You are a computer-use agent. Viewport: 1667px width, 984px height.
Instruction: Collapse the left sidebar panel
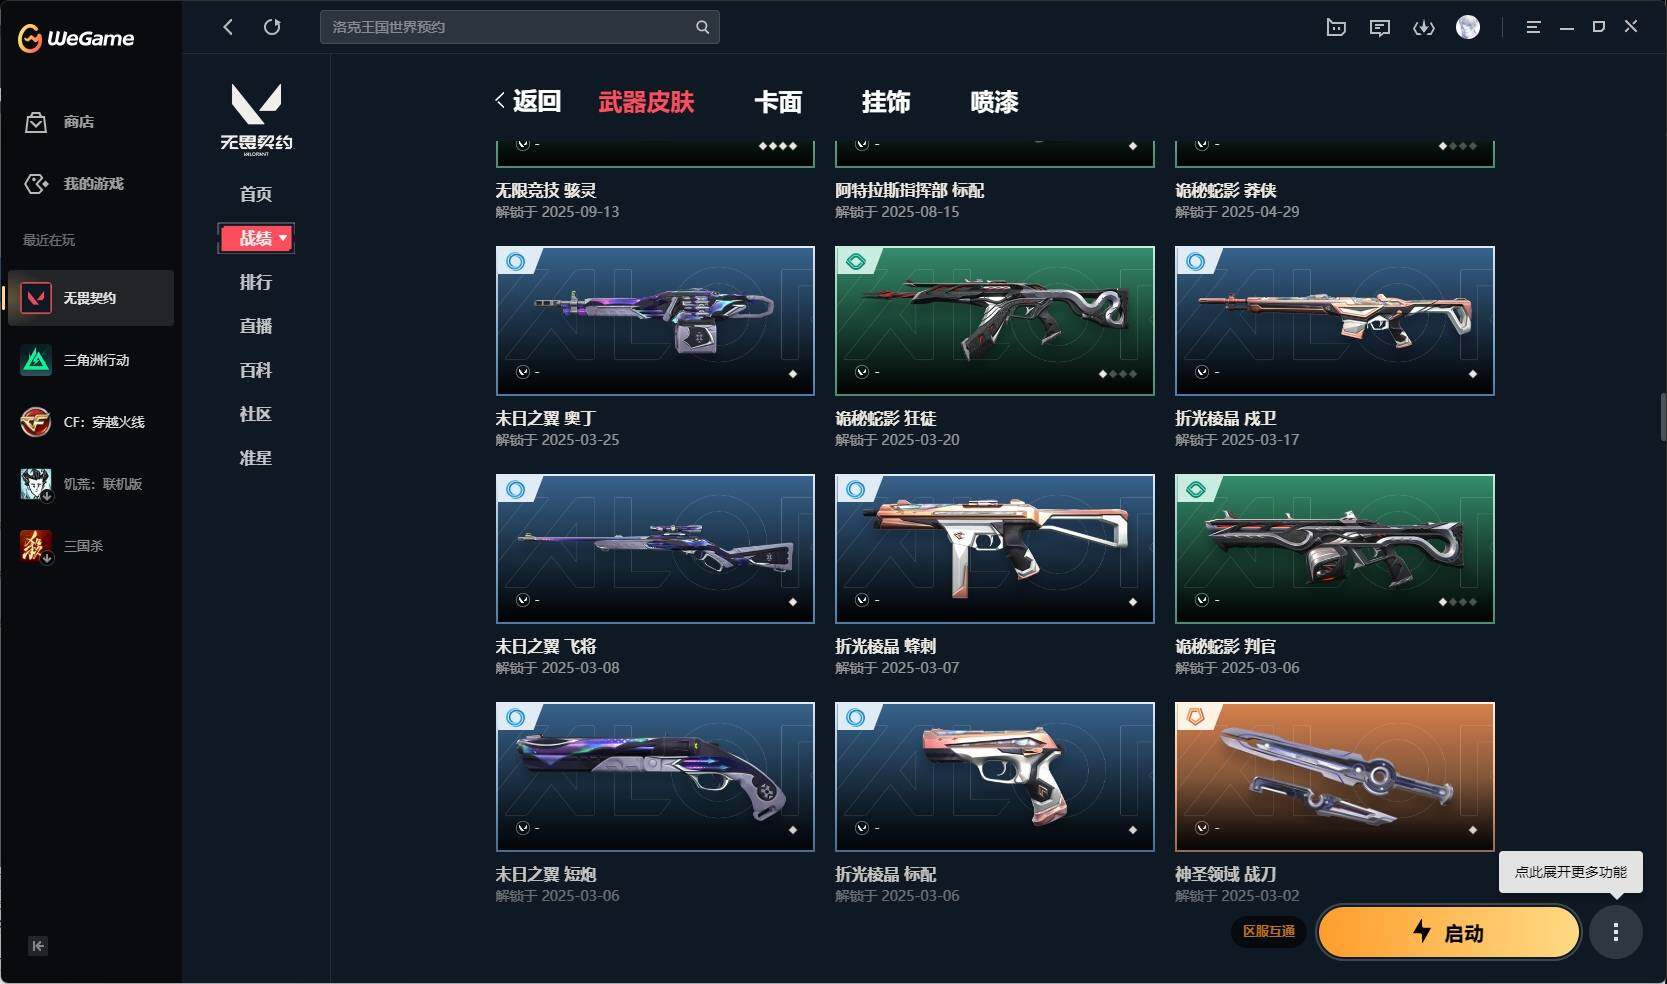pos(38,946)
